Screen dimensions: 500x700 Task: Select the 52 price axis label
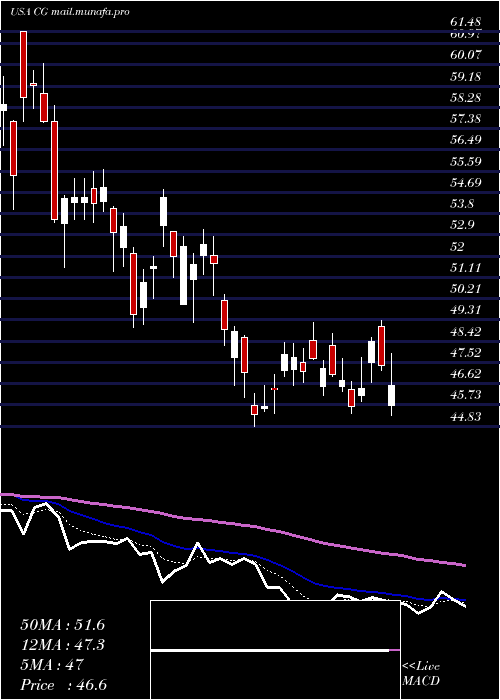(458, 246)
